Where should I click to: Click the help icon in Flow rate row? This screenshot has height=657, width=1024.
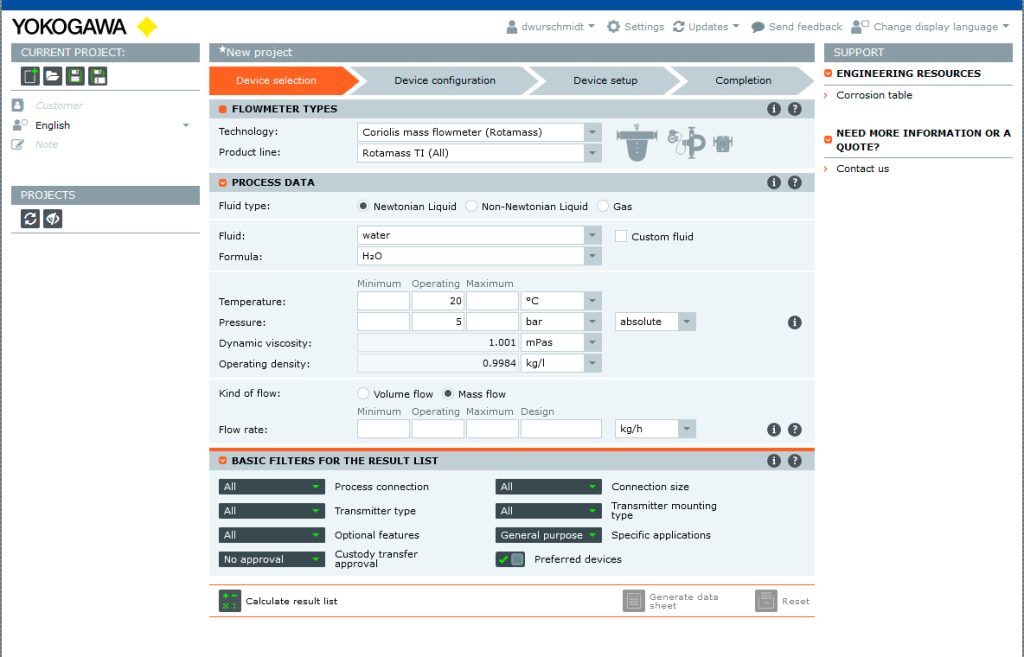795,429
